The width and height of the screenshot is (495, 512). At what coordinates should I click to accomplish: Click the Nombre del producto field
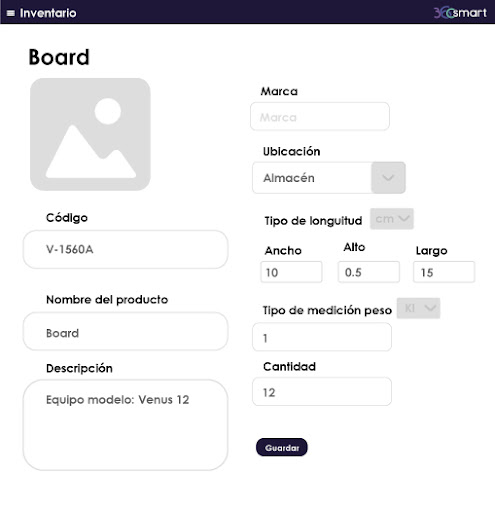click(x=125, y=332)
